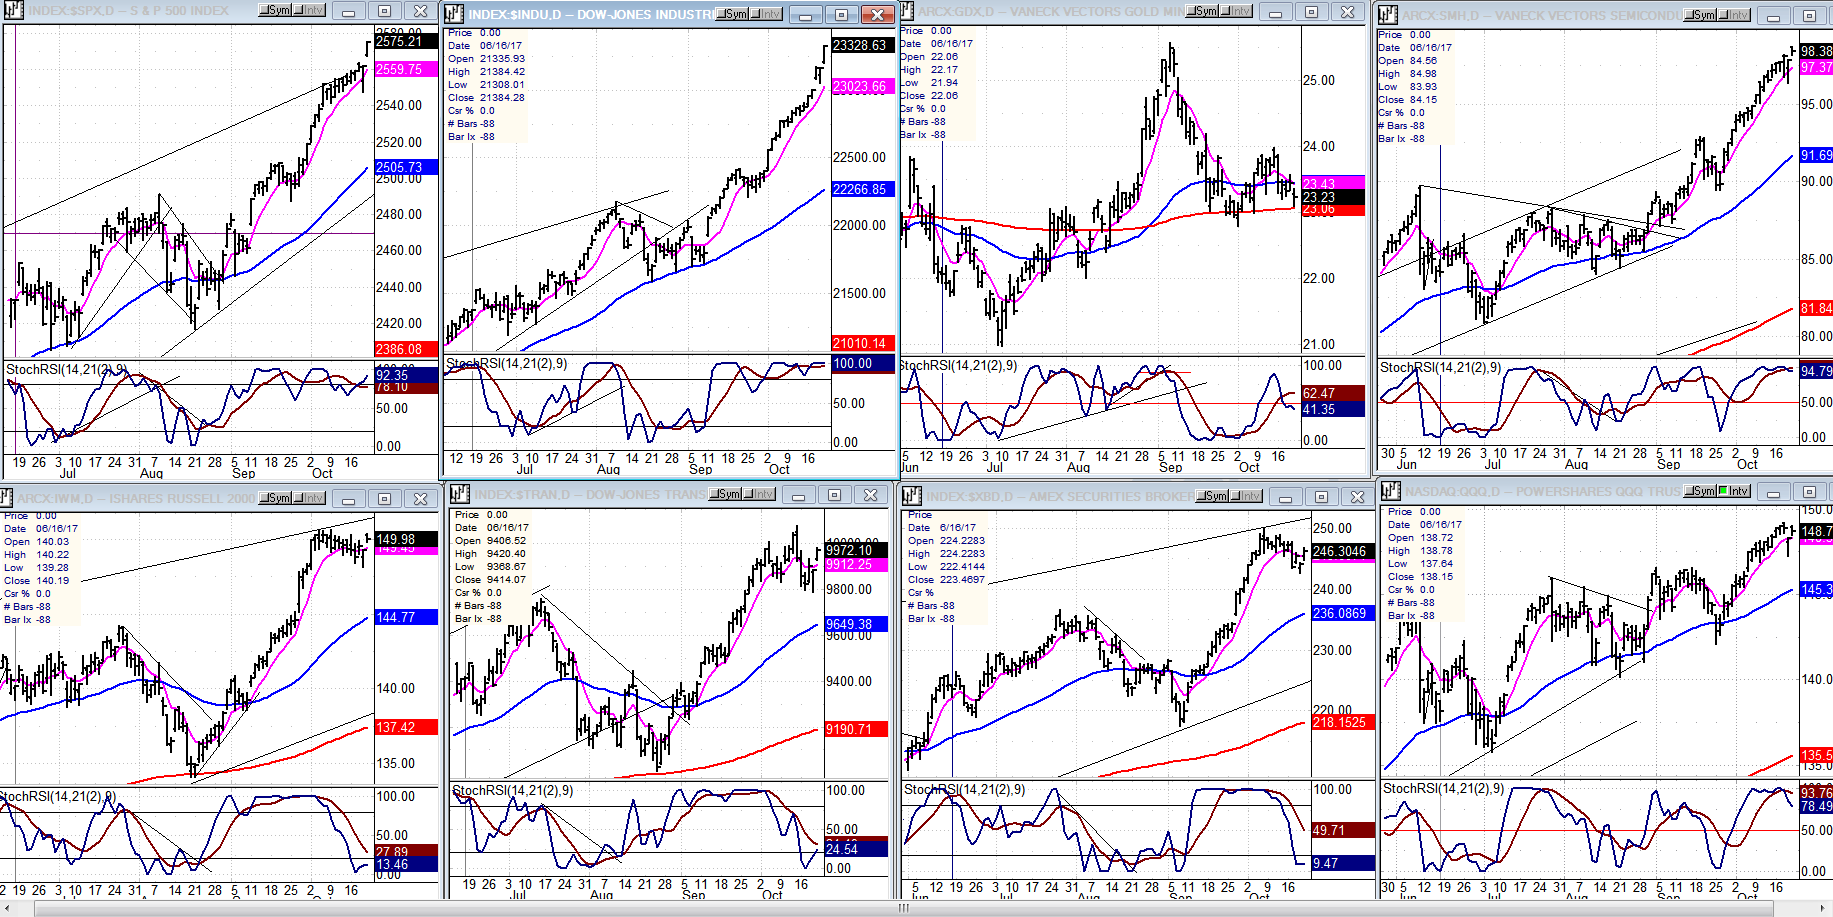This screenshot has width=1833, height=917.
Task: Close the XBD Securities Broker chart window
Action: (1357, 496)
